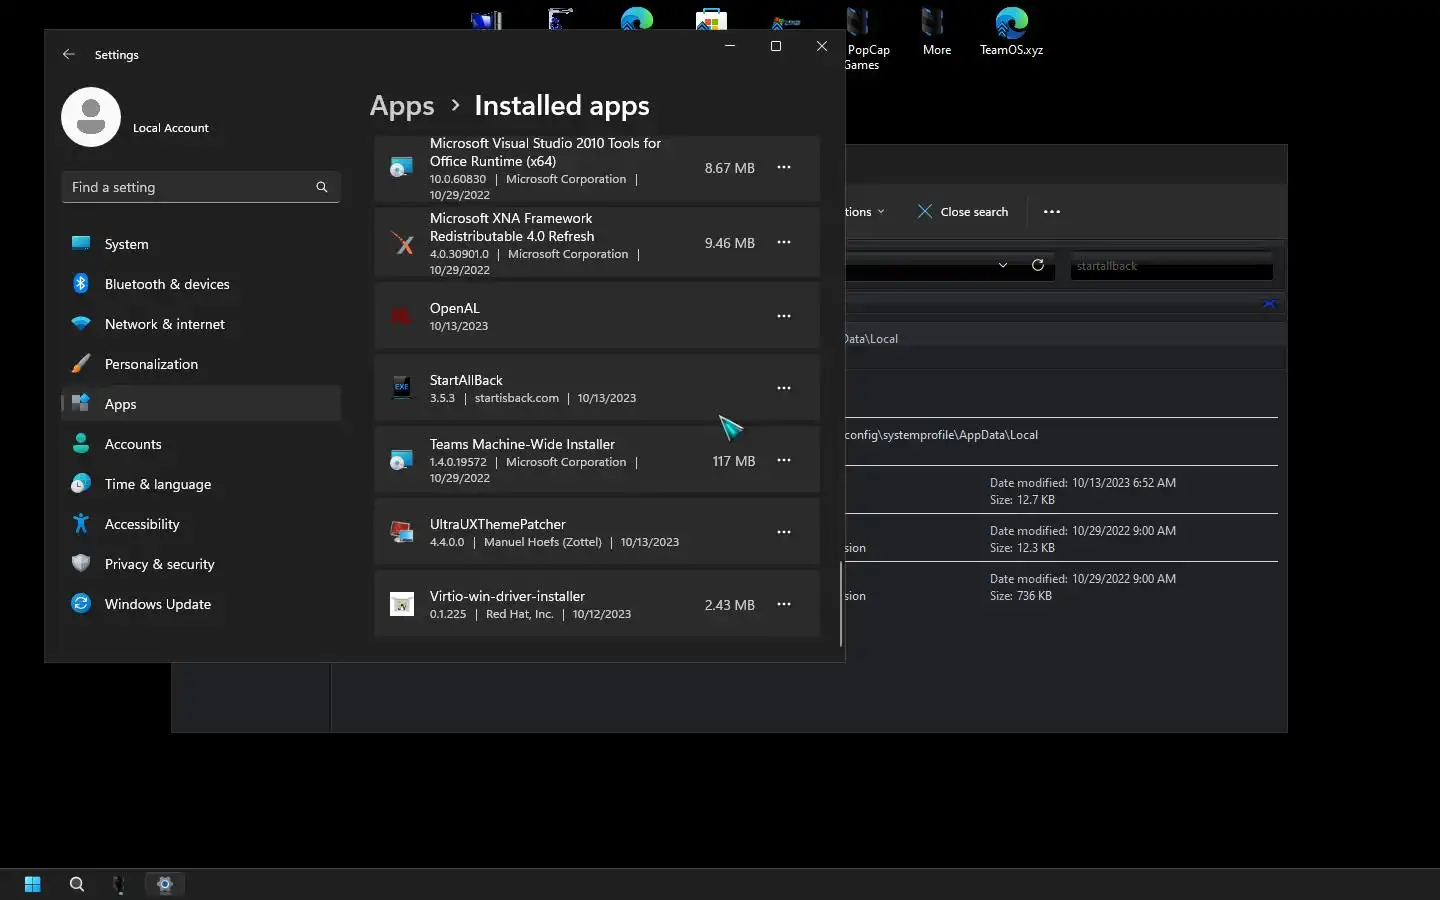Open the three-dot menu for StartAllBack
1440x900 pixels.
pyautogui.click(x=784, y=388)
